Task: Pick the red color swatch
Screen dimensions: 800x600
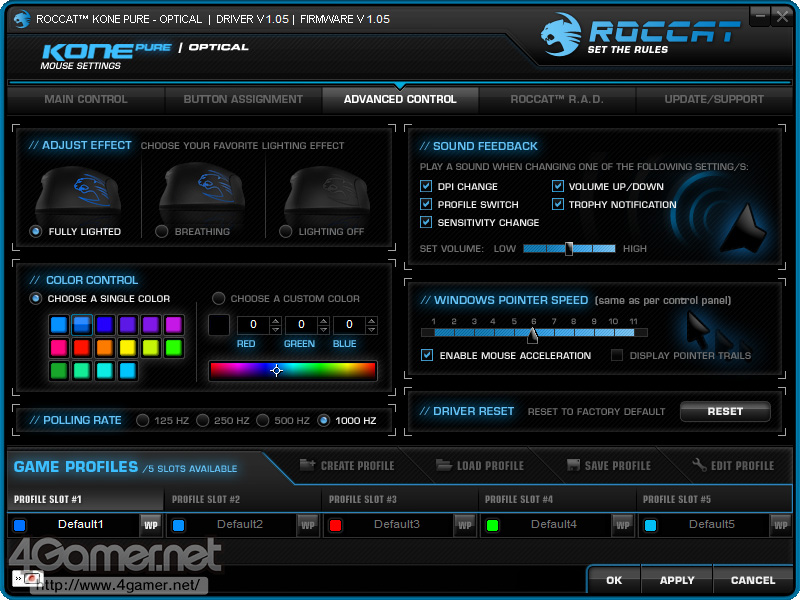Action: pyautogui.click(x=82, y=348)
